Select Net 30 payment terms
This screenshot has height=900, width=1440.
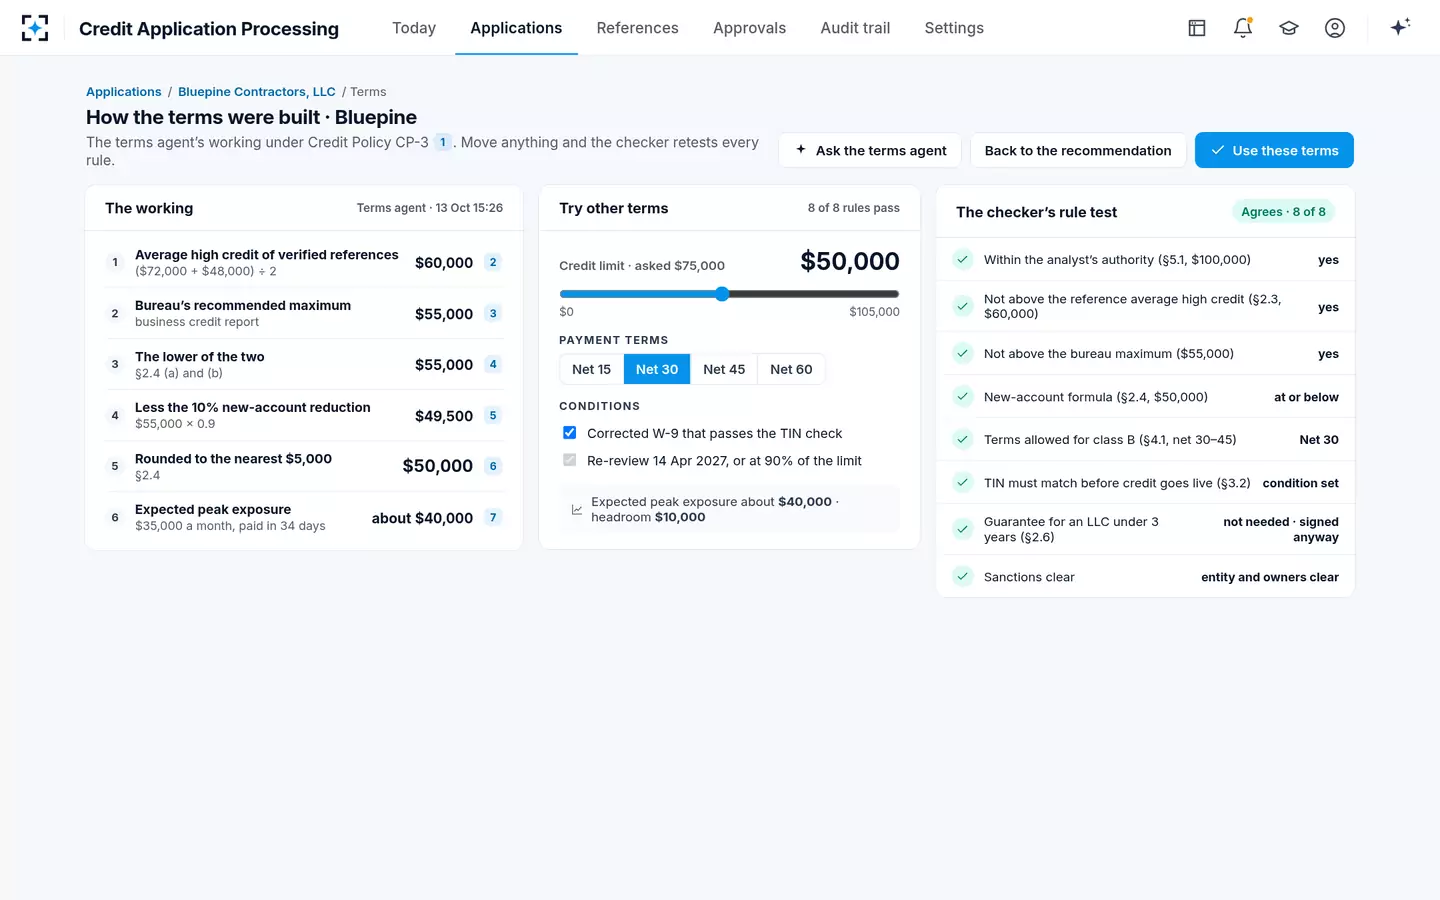tap(657, 369)
